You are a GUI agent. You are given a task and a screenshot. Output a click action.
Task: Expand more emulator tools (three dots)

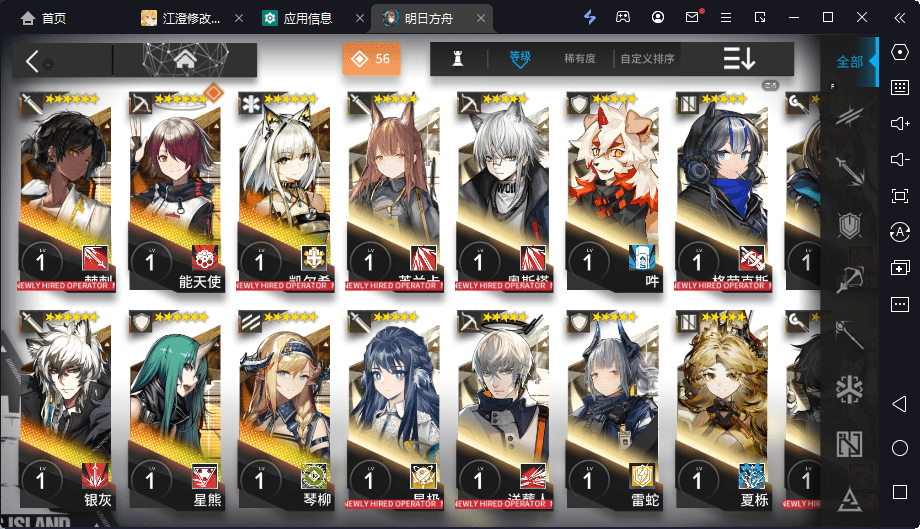(899, 304)
